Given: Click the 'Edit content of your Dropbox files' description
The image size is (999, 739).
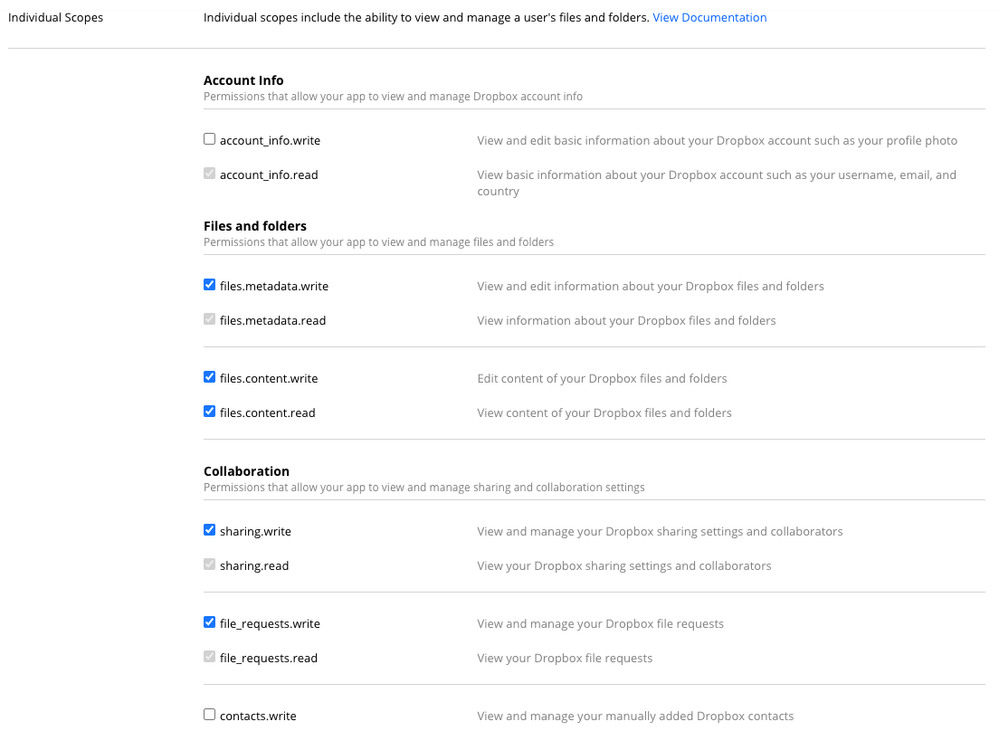Looking at the screenshot, I should click(601, 379).
